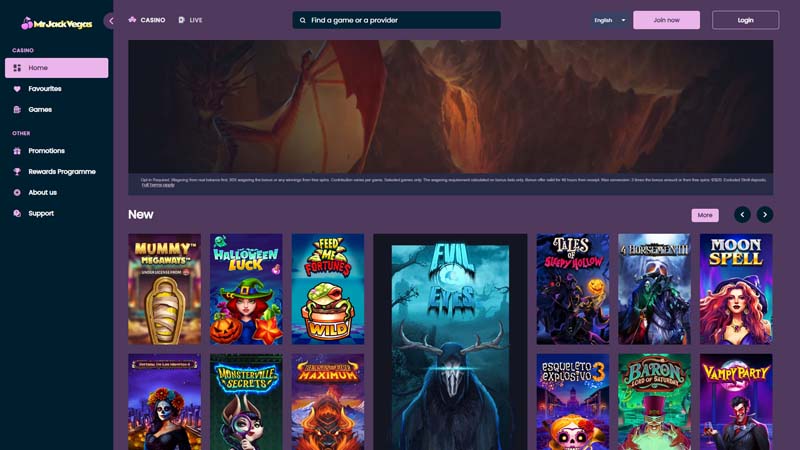This screenshot has width=800, height=450.
Task: Click the Favourites heart icon
Action: [x=17, y=89]
